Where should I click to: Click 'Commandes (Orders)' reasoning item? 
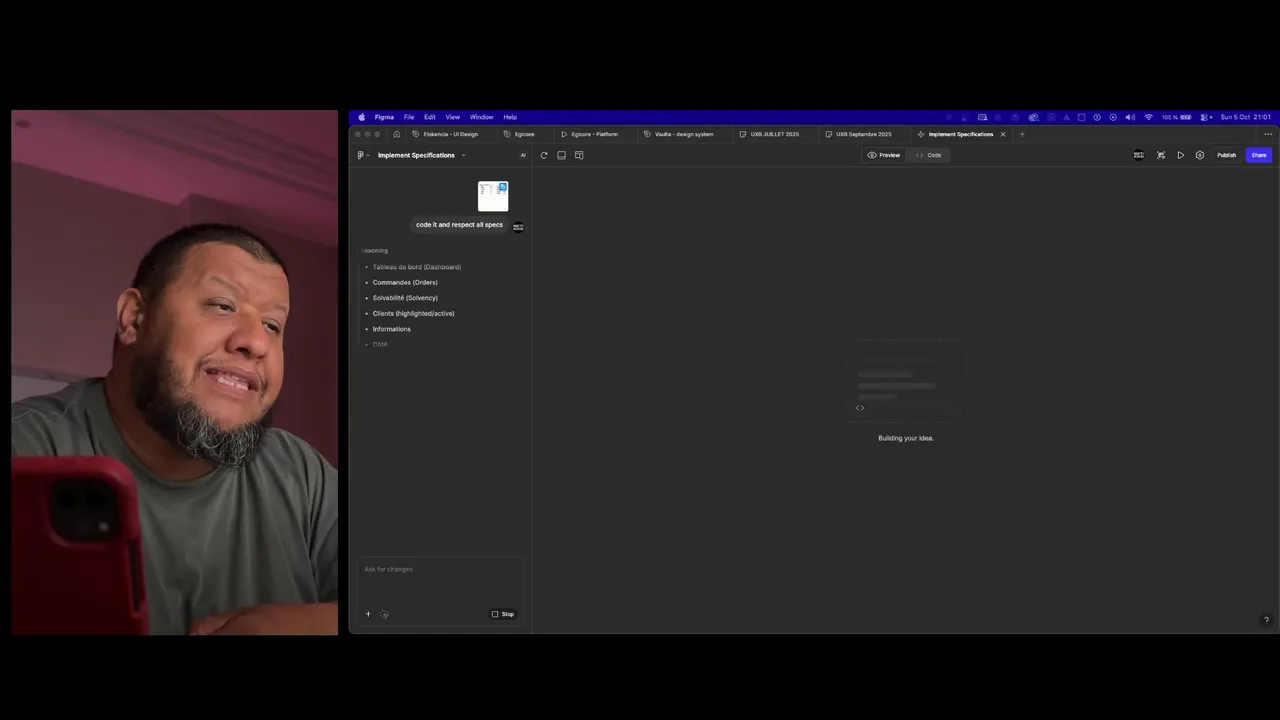tap(405, 282)
